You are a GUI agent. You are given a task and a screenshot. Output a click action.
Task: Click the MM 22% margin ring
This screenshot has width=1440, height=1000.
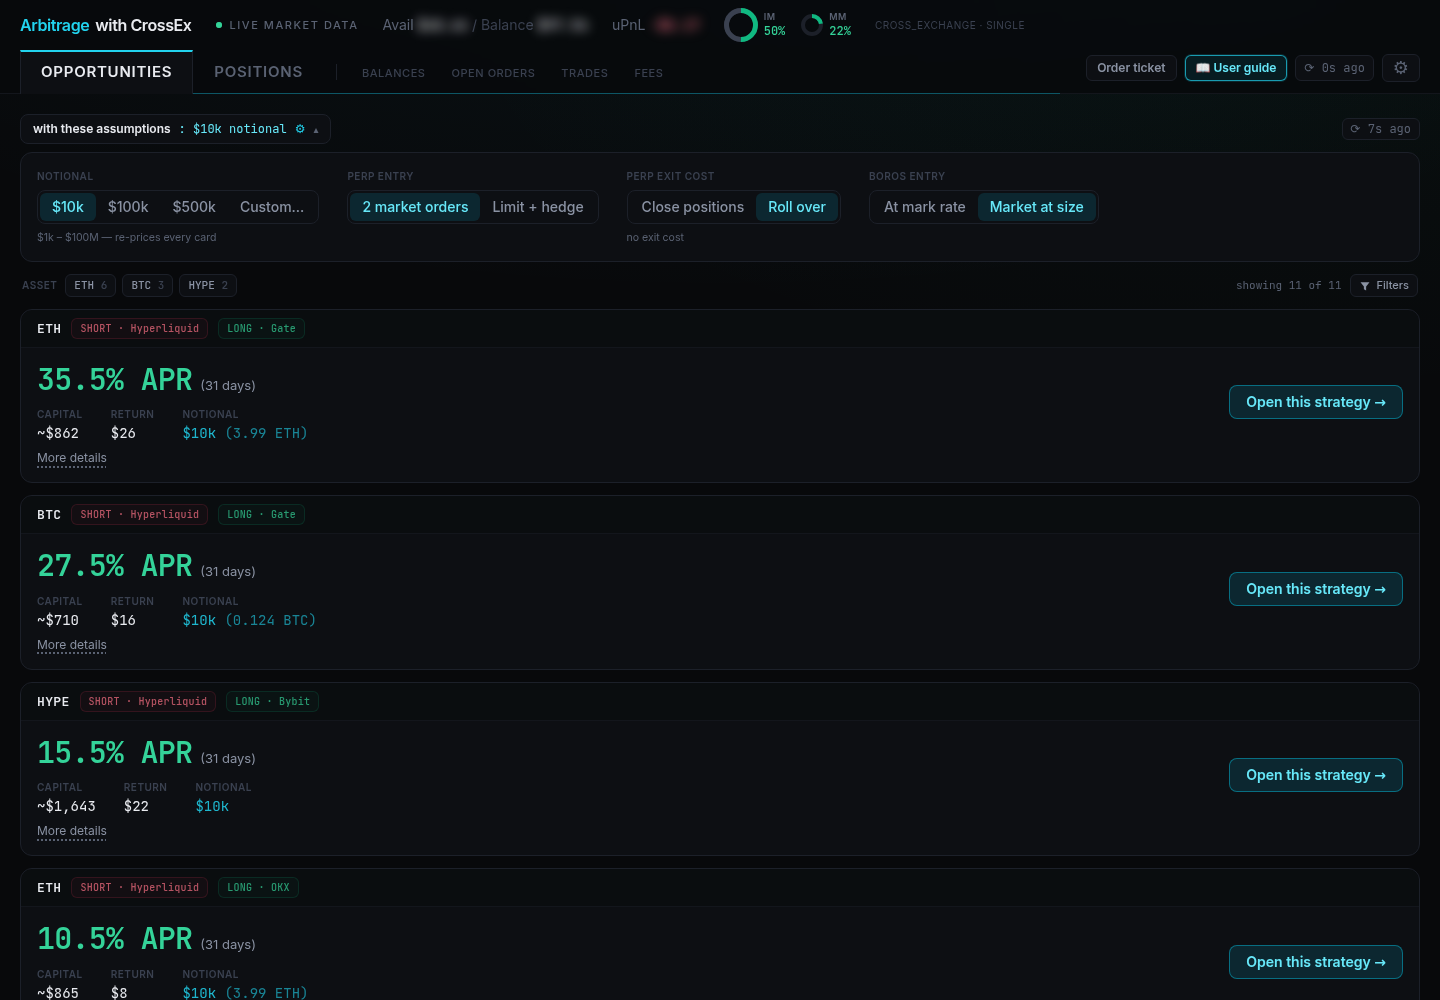point(812,25)
